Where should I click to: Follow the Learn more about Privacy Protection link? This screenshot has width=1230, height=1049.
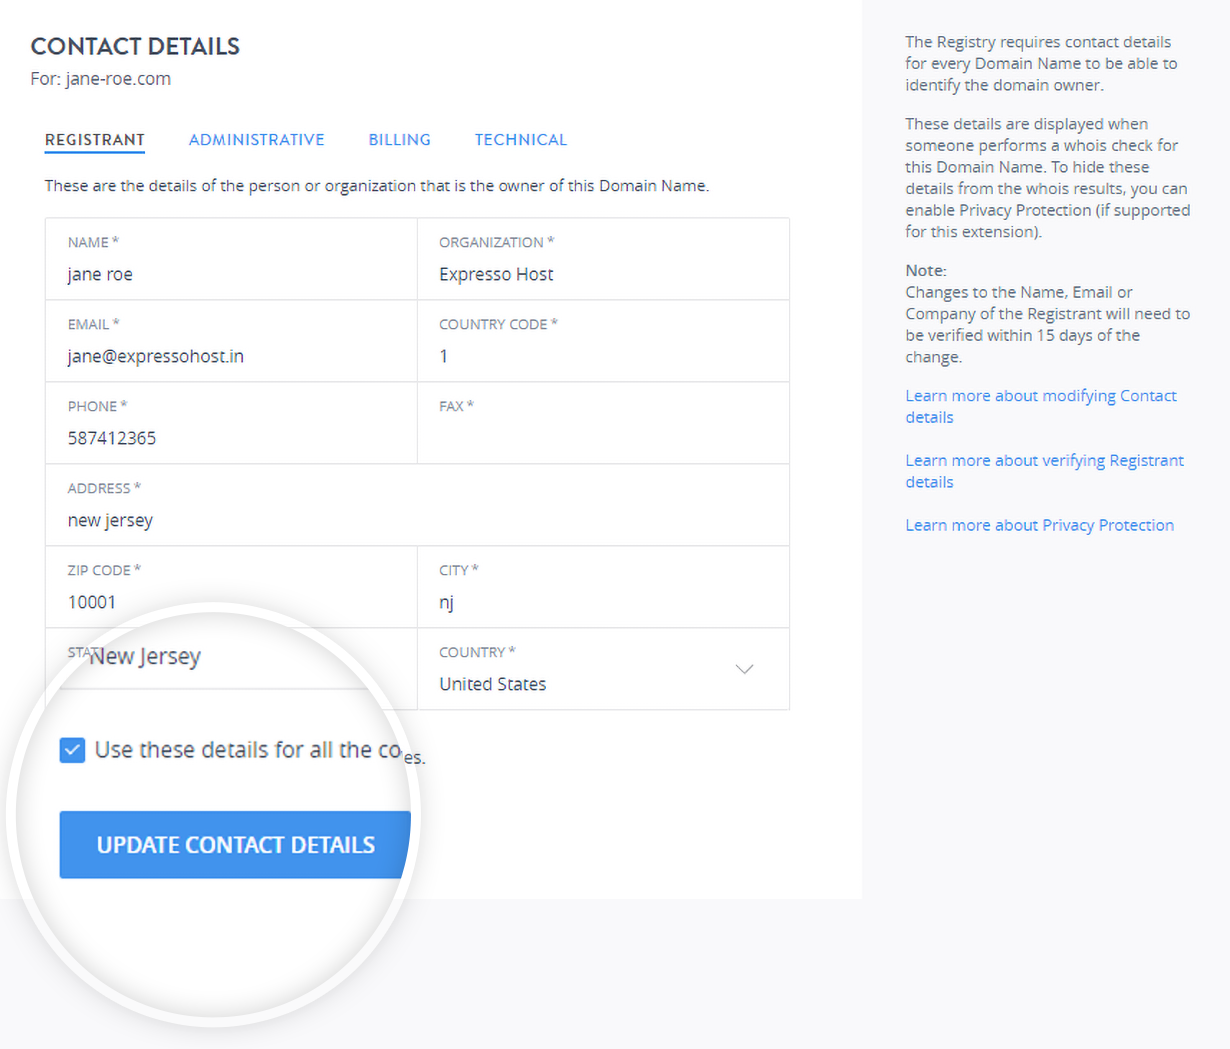1039,525
